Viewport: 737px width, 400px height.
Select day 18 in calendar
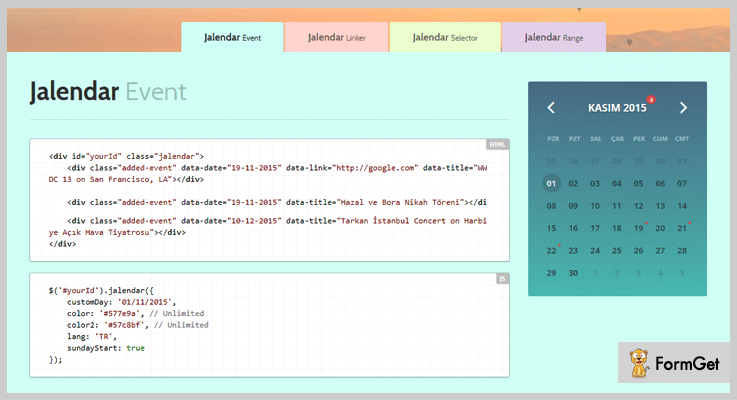pos(617,228)
